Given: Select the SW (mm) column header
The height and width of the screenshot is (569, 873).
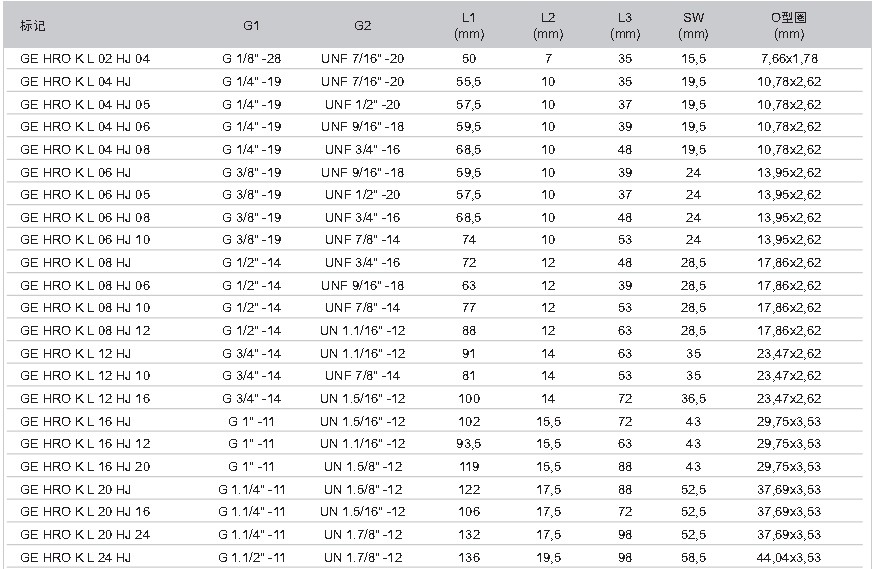Looking at the screenshot, I should coord(693,26).
